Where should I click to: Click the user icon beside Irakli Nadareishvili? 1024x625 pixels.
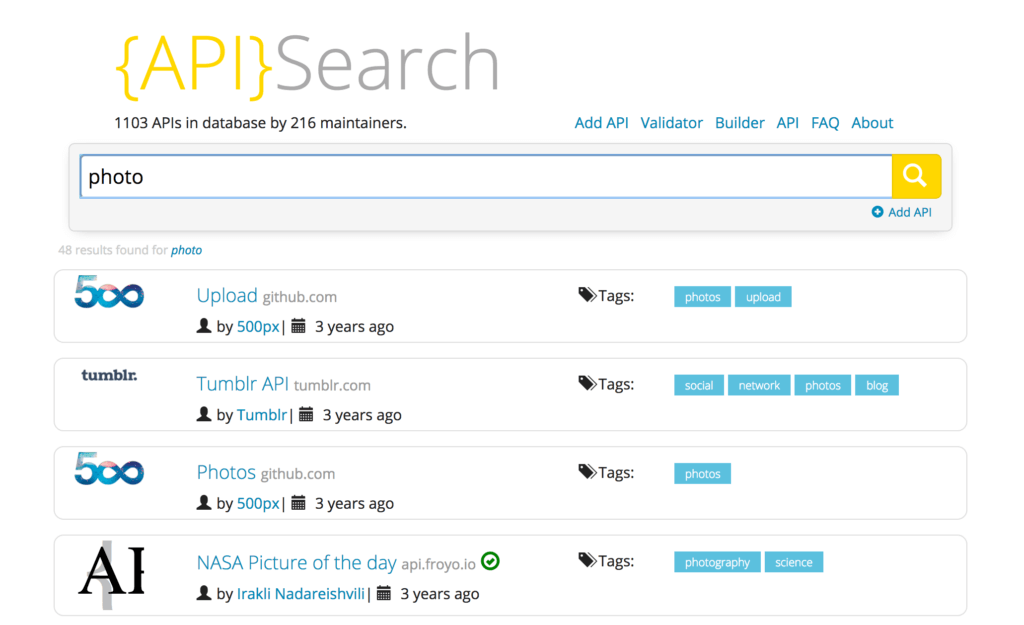coord(203,593)
